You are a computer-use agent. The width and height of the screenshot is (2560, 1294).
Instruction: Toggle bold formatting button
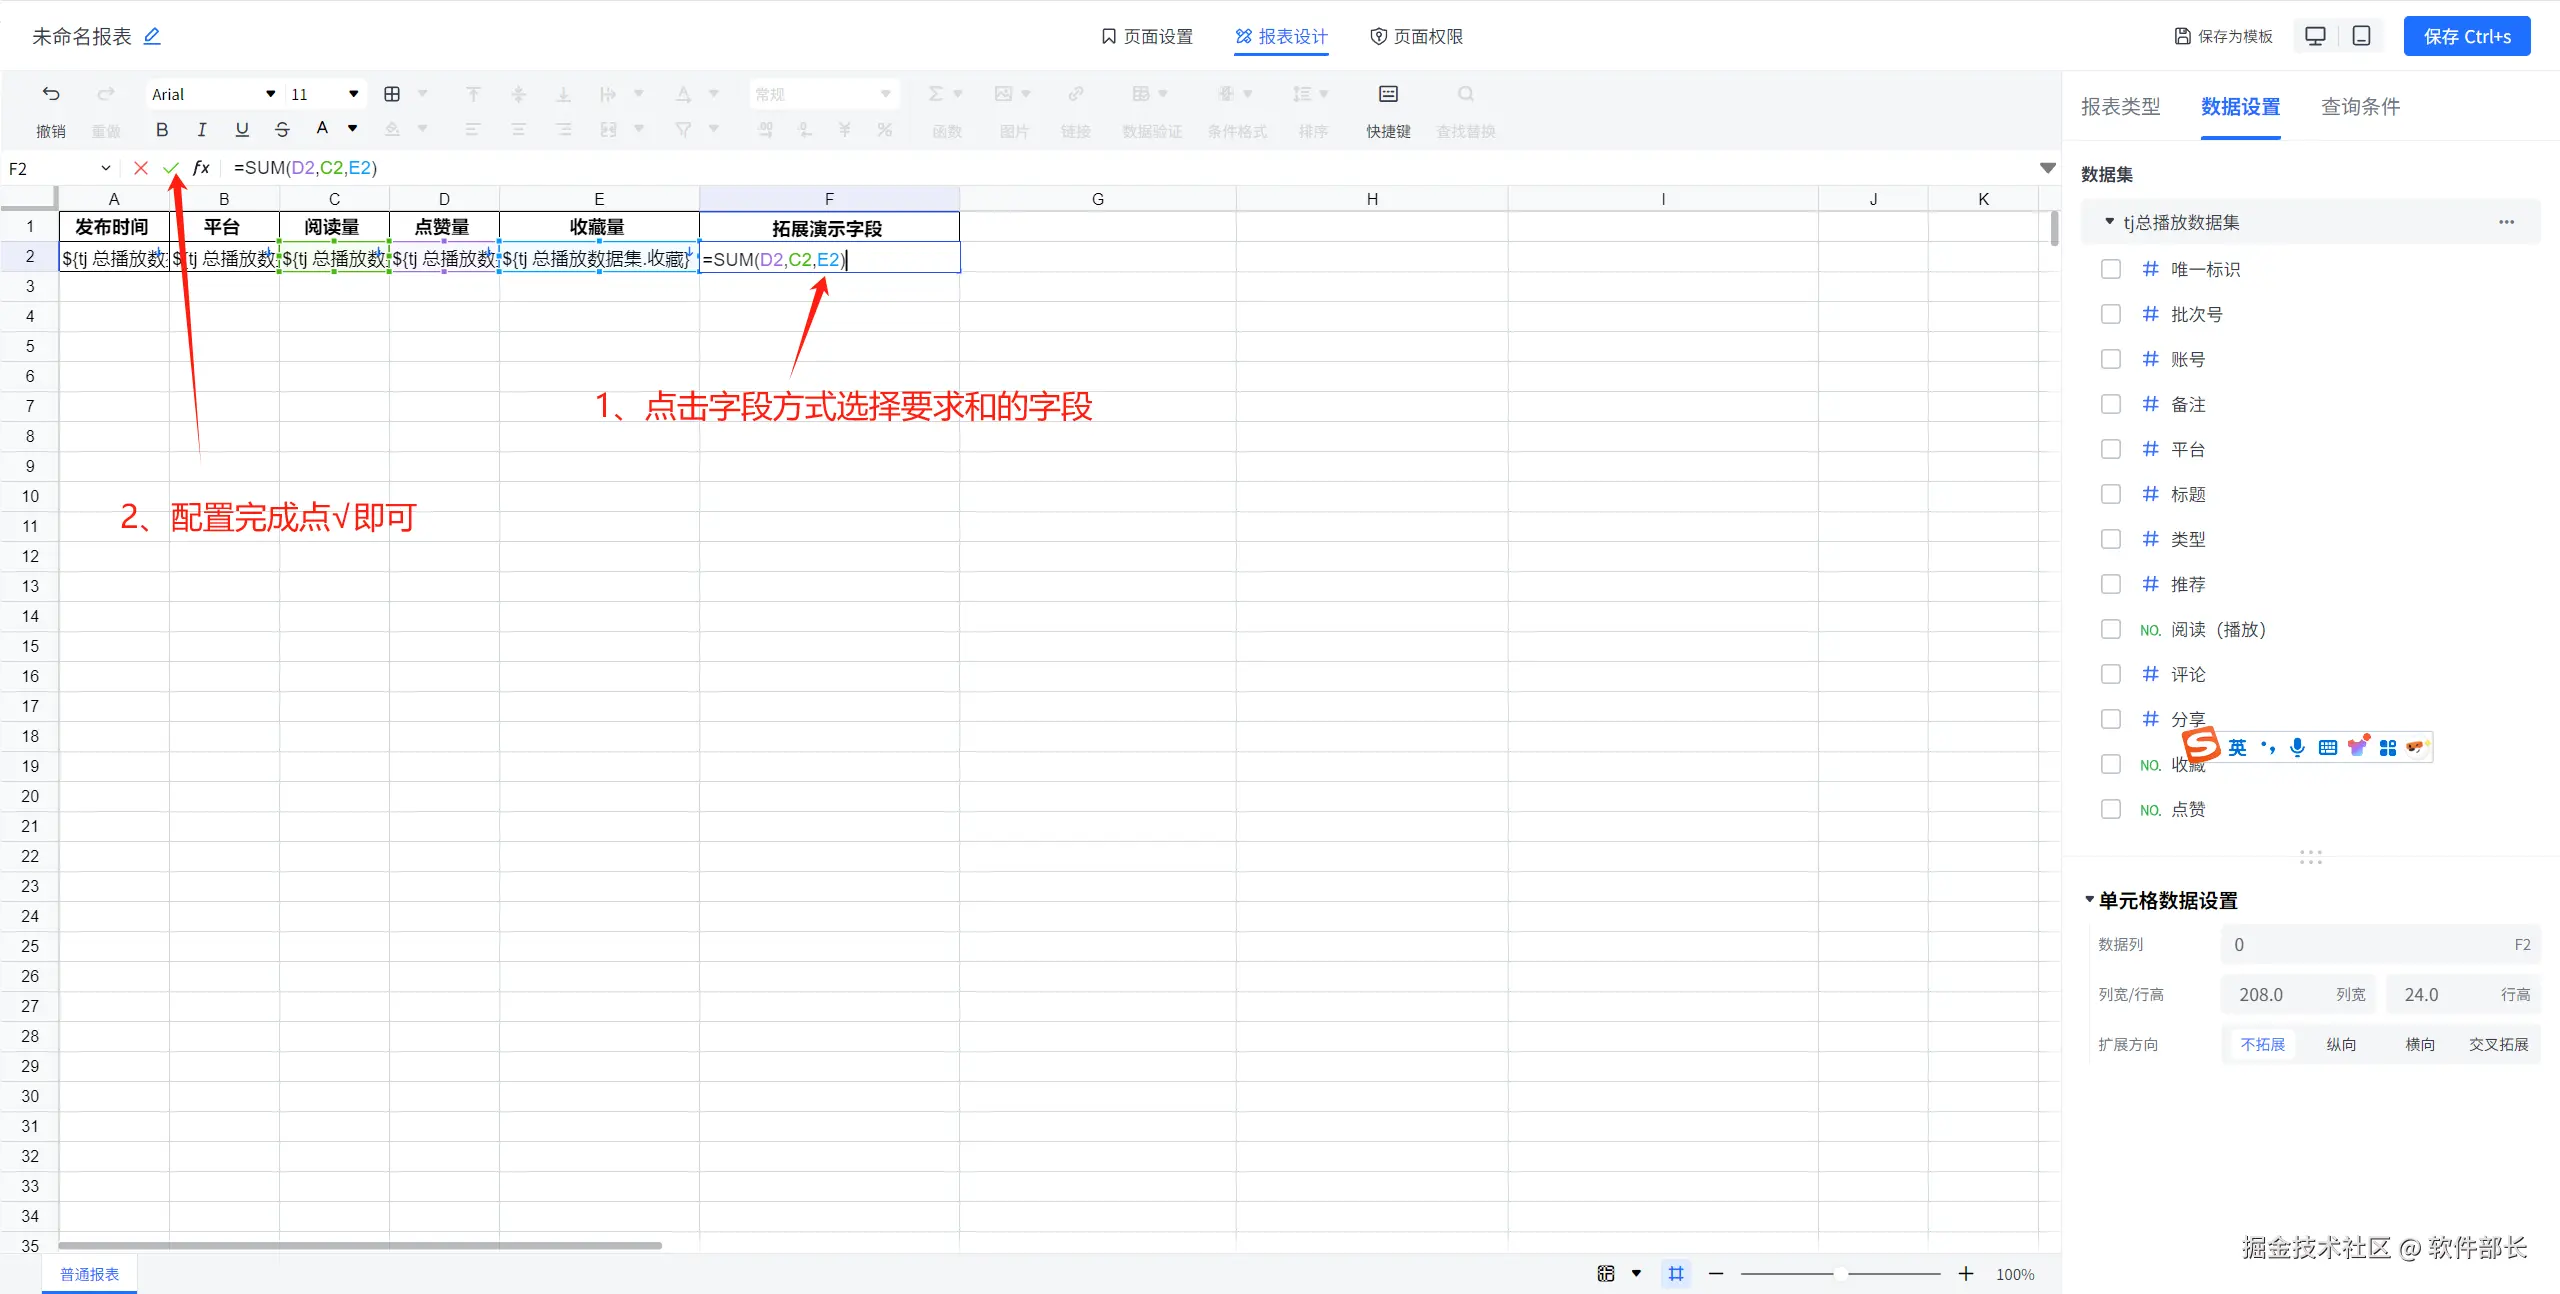pos(162,129)
